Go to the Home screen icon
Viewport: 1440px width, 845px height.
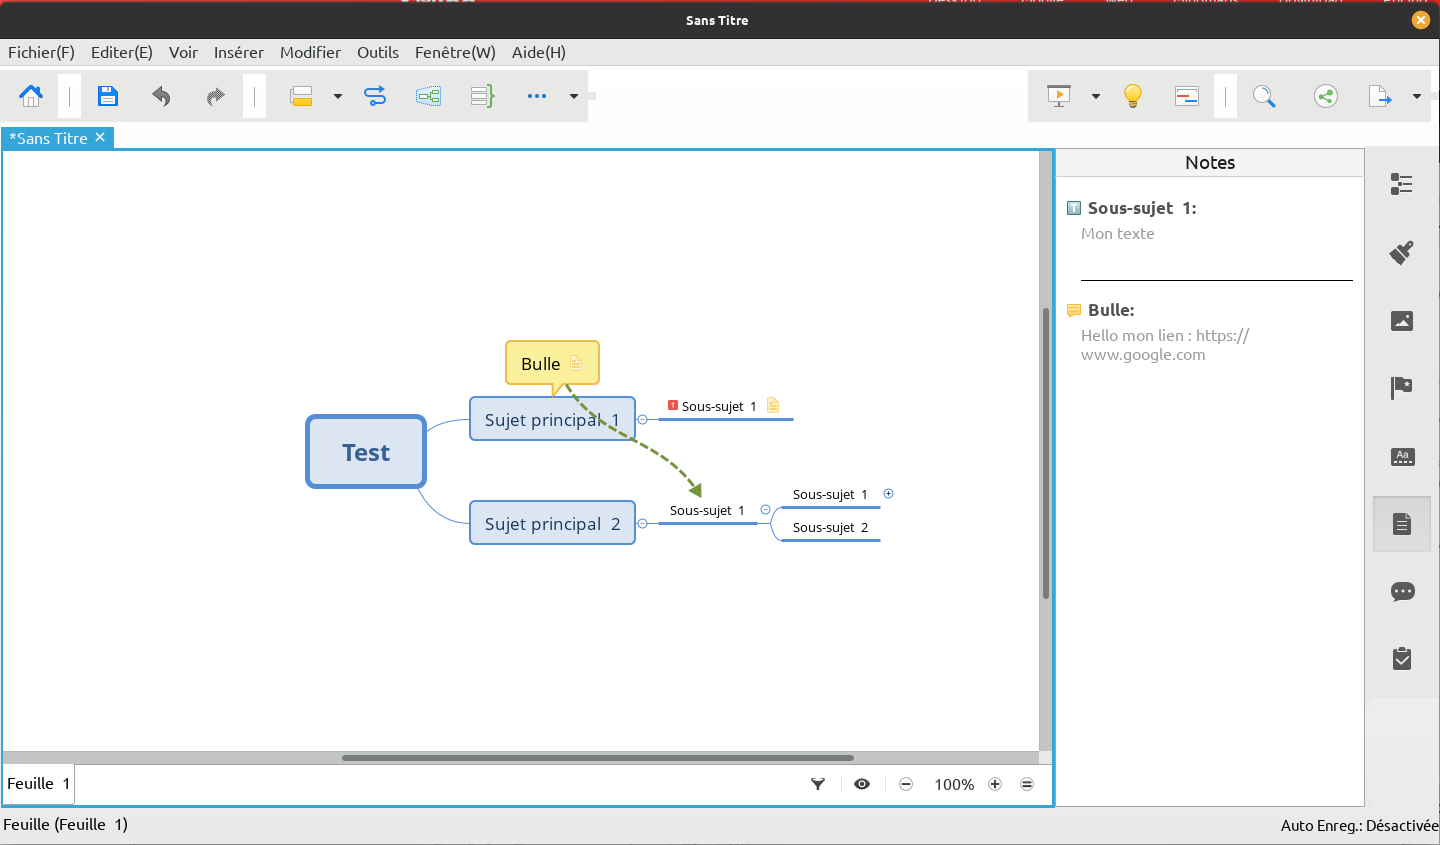(x=31, y=96)
